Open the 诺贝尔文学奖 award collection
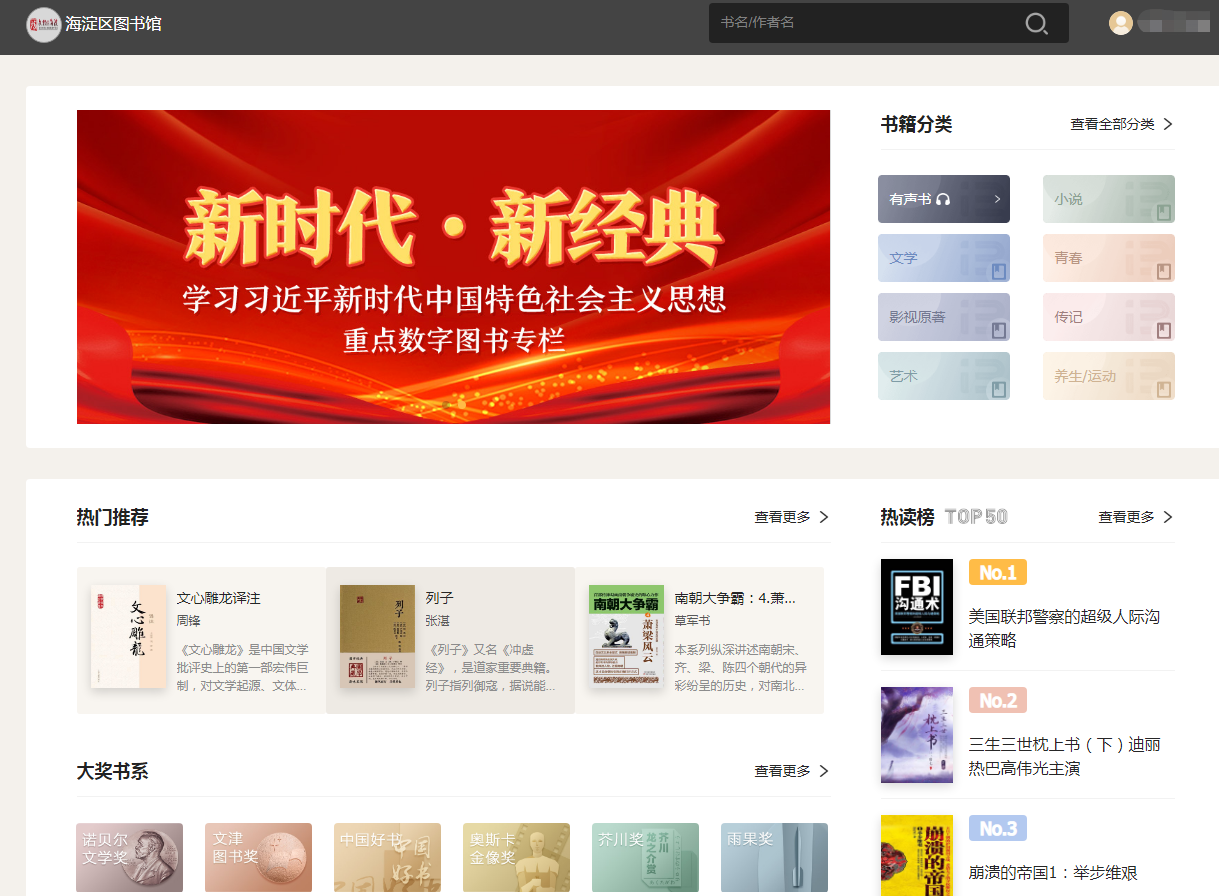Screen dimensions: 1219x896 [129, 857]
